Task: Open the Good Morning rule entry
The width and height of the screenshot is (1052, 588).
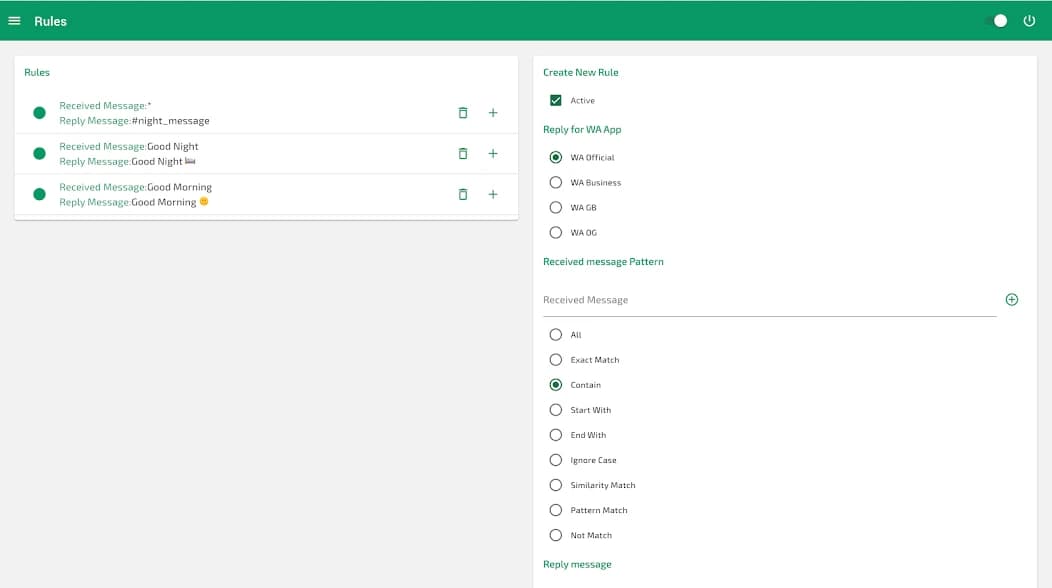Action: pos(135,194)
